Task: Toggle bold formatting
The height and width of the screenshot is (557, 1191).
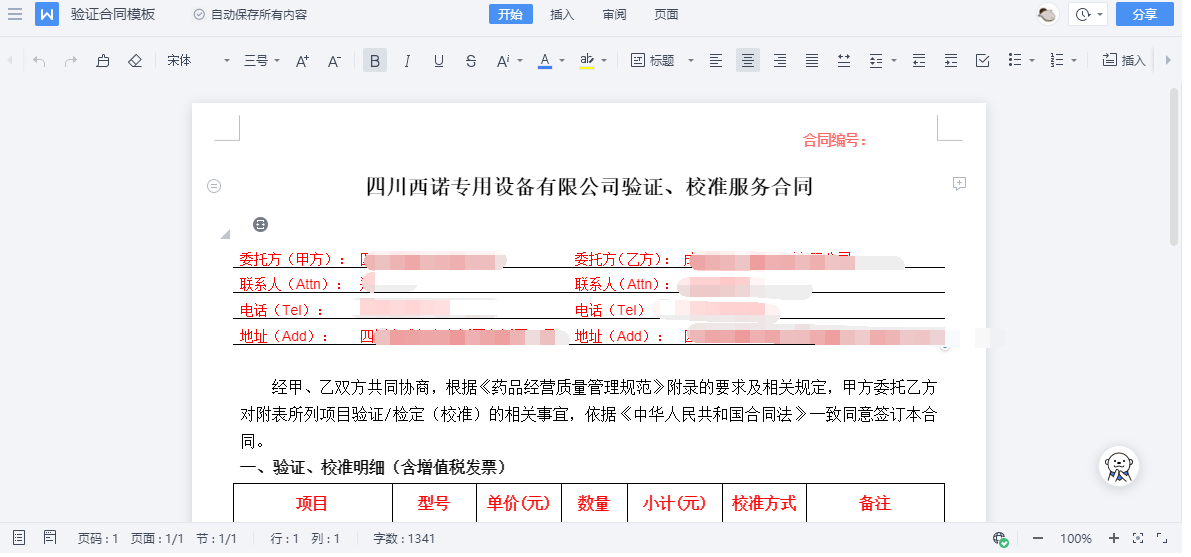Action: coord(374,61)
